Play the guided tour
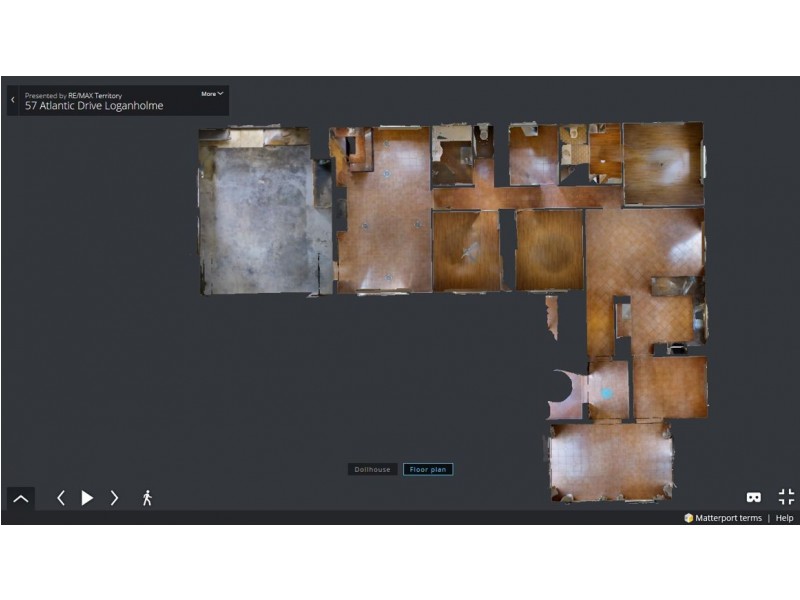This screenshot has width=800, height=600. coord(87,498)
